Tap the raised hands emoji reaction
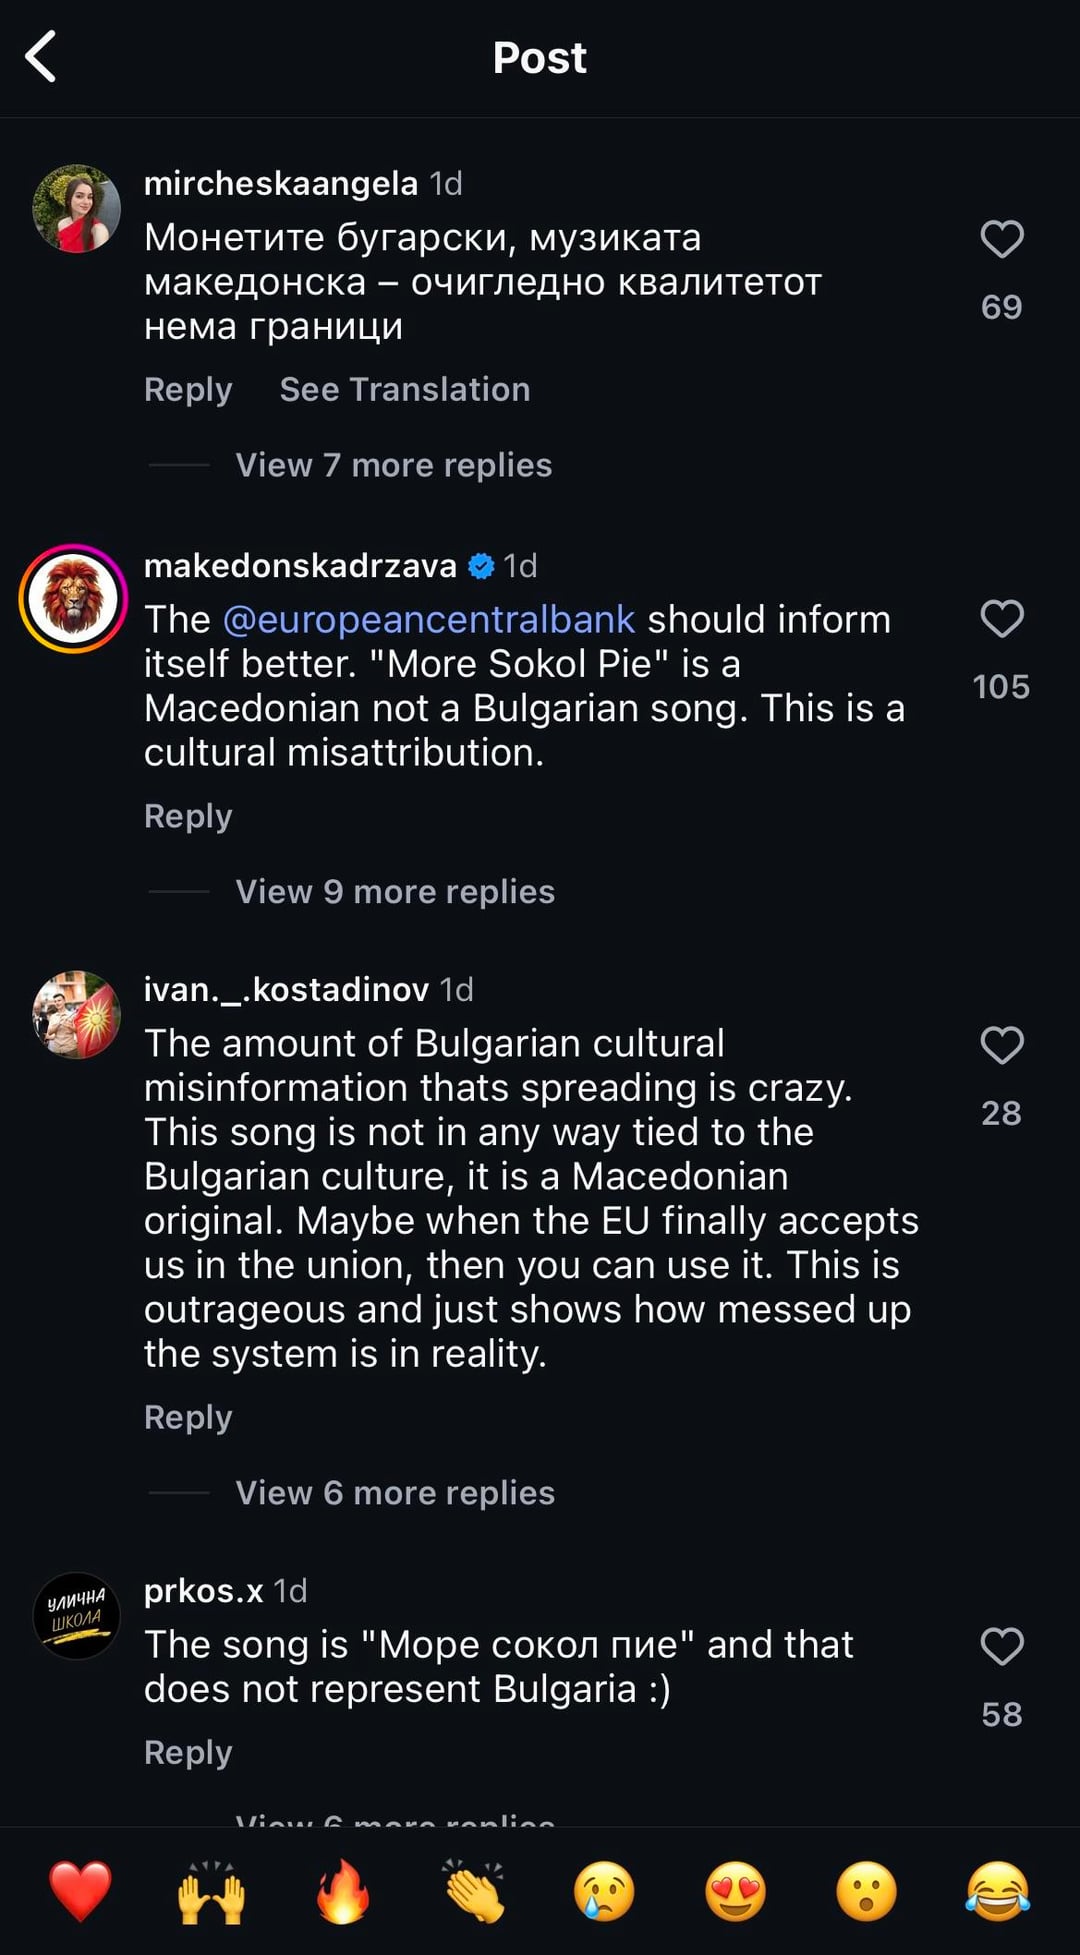This screenshot has height=1955, width=1080. (211, 1891)
